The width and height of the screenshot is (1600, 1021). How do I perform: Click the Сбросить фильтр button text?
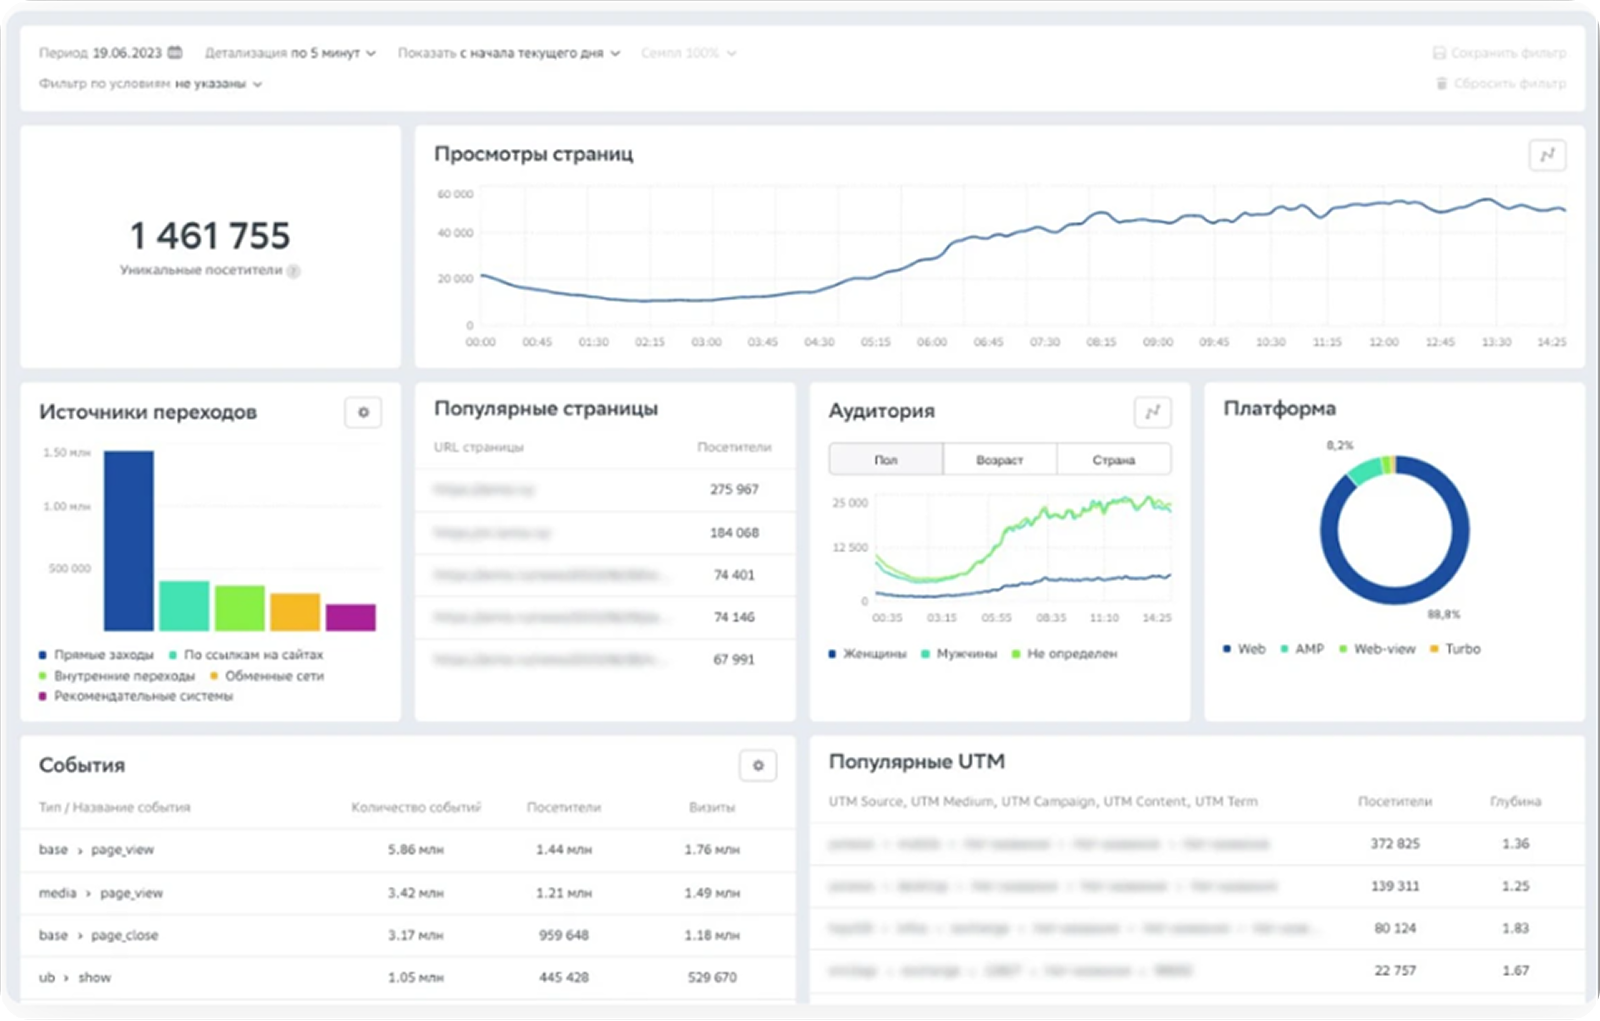click(x=1510, y=84)
